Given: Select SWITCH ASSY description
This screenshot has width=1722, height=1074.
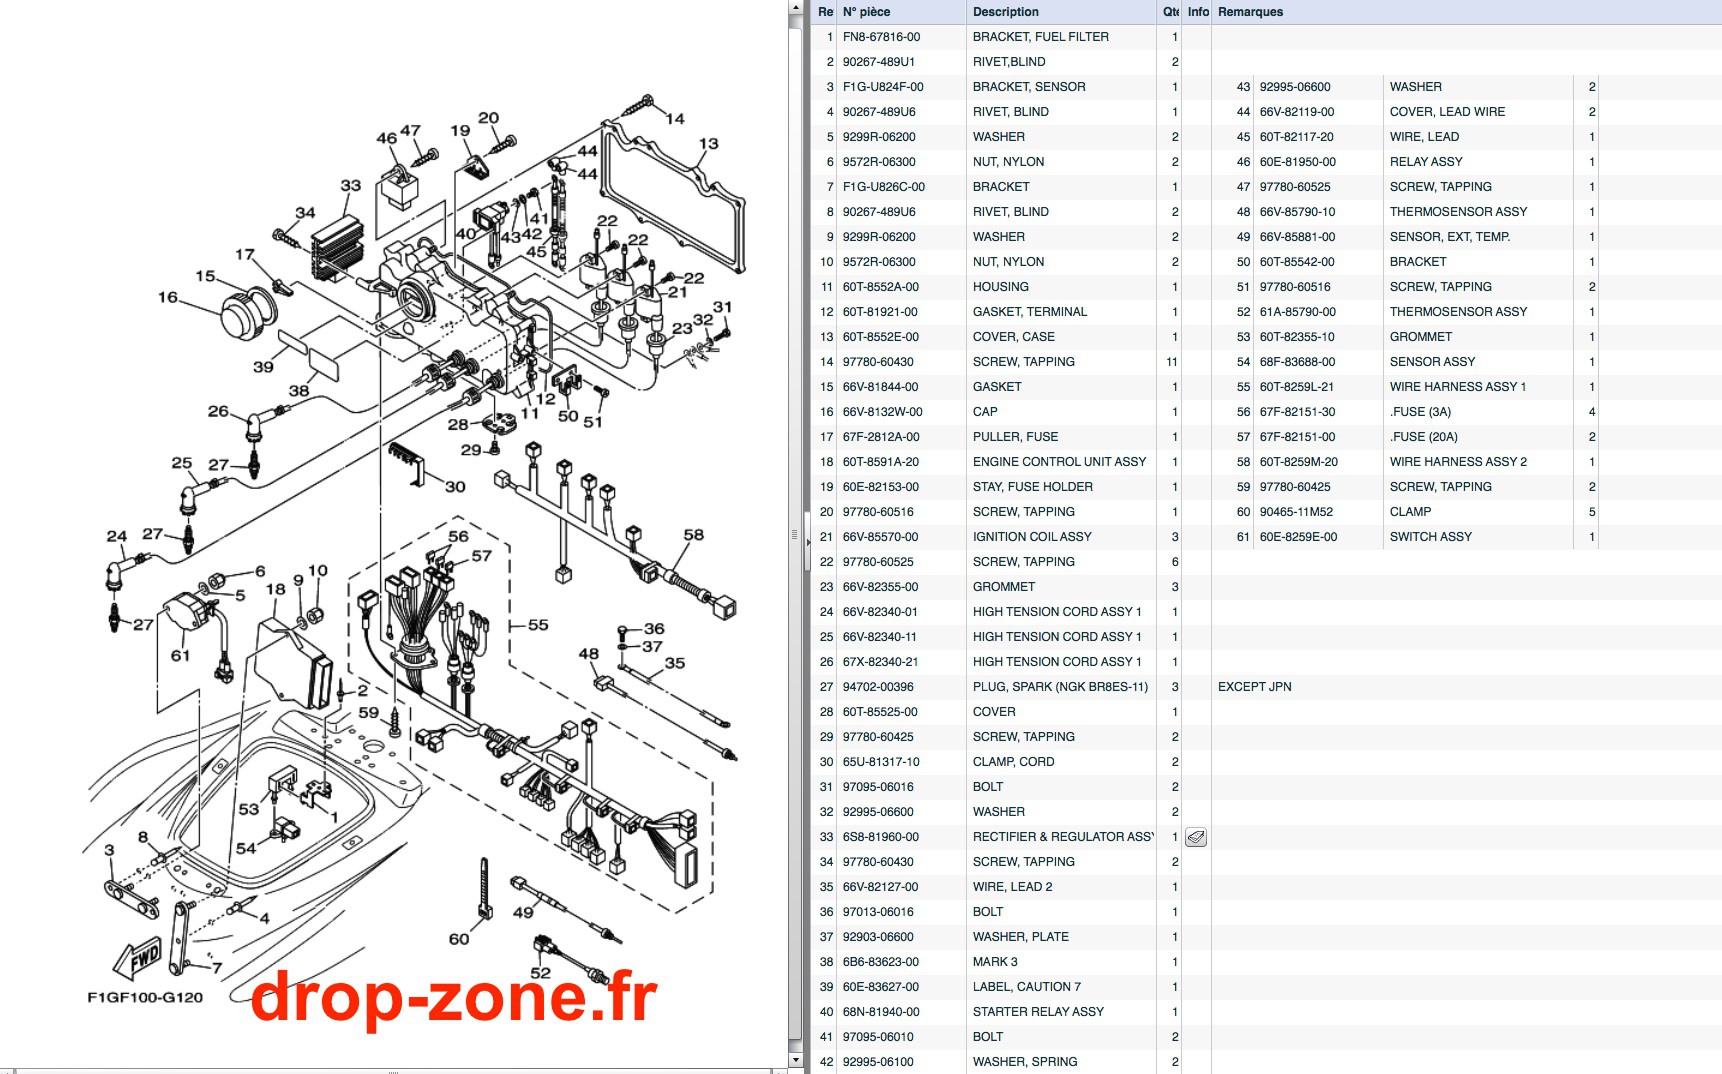Looking at the screenshot, I should click(1430, 537).
